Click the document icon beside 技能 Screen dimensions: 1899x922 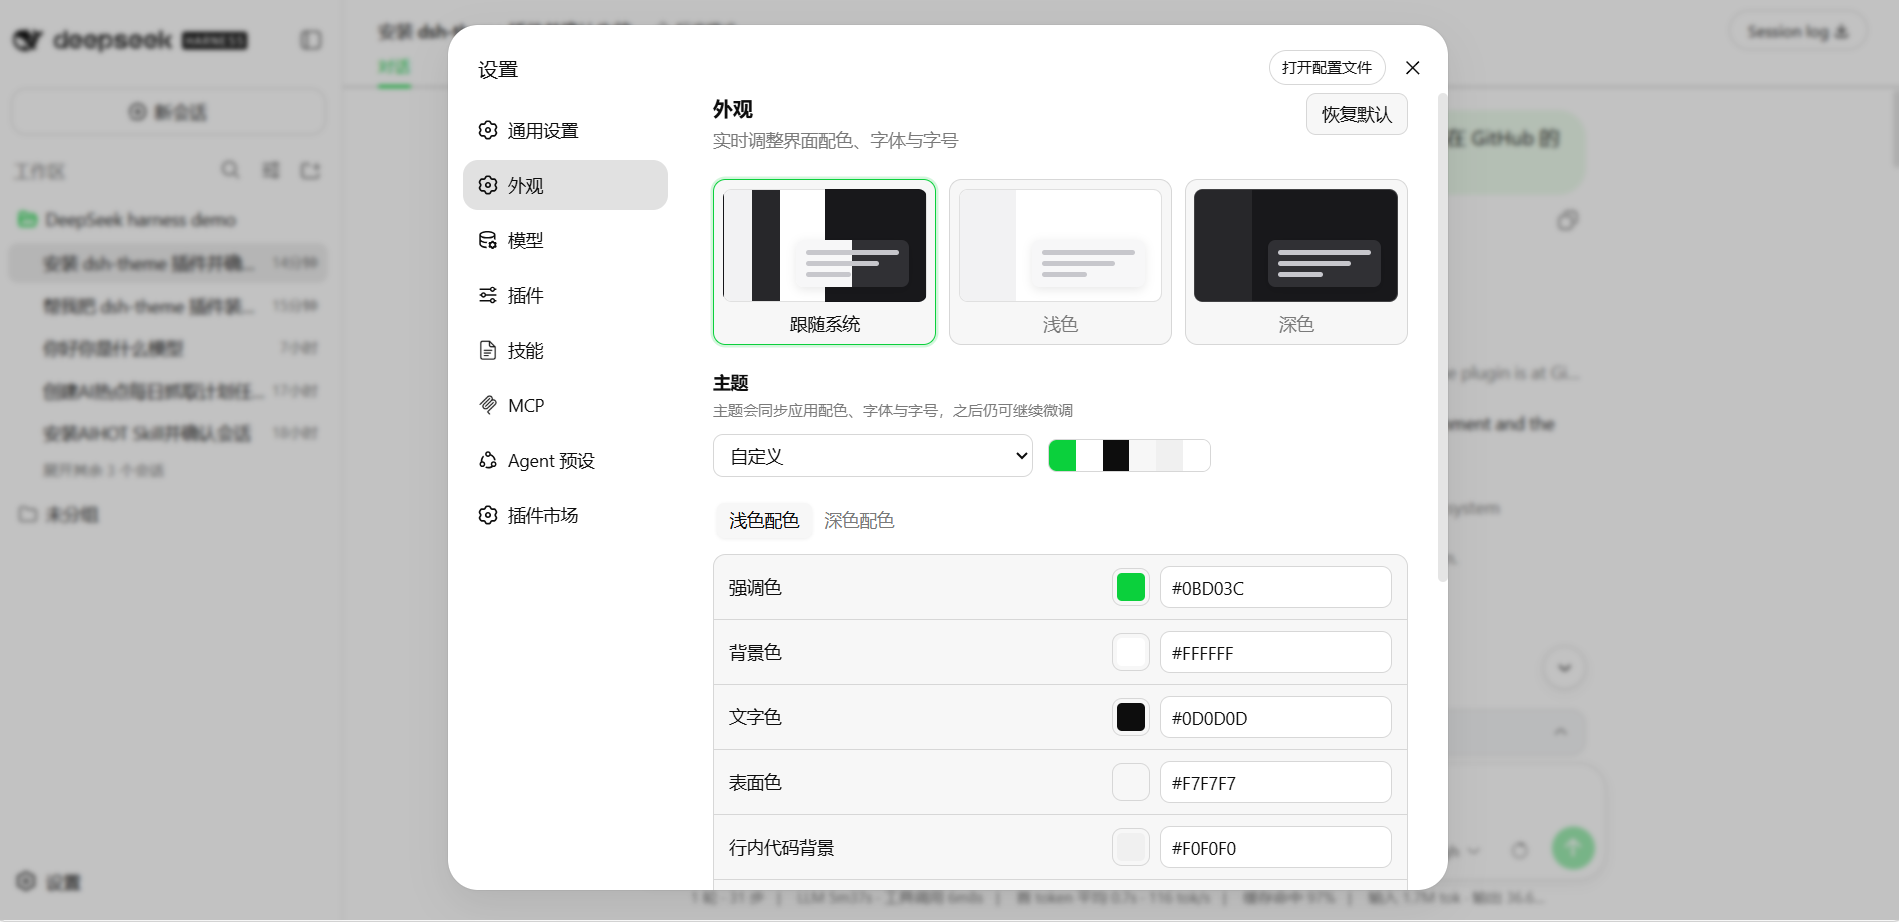[488, 350]
